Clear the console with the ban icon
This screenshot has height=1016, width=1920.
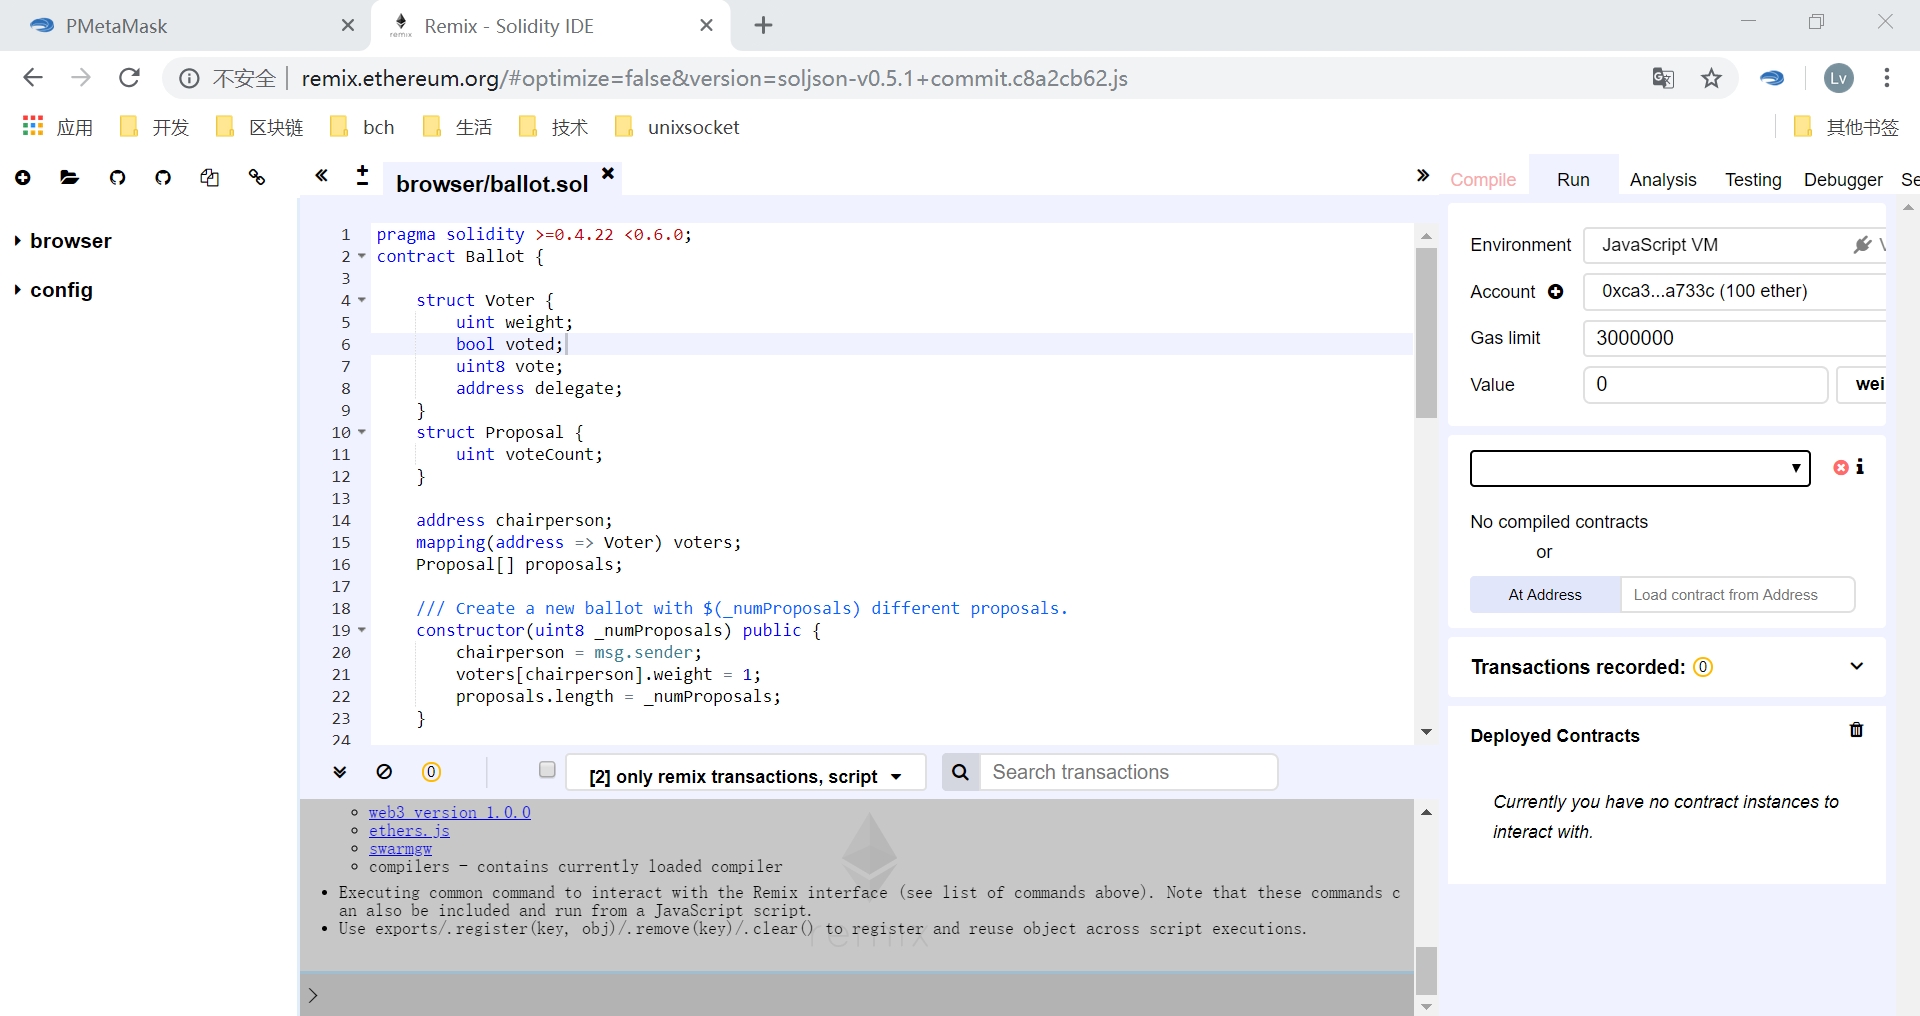[x=384, y=772]
